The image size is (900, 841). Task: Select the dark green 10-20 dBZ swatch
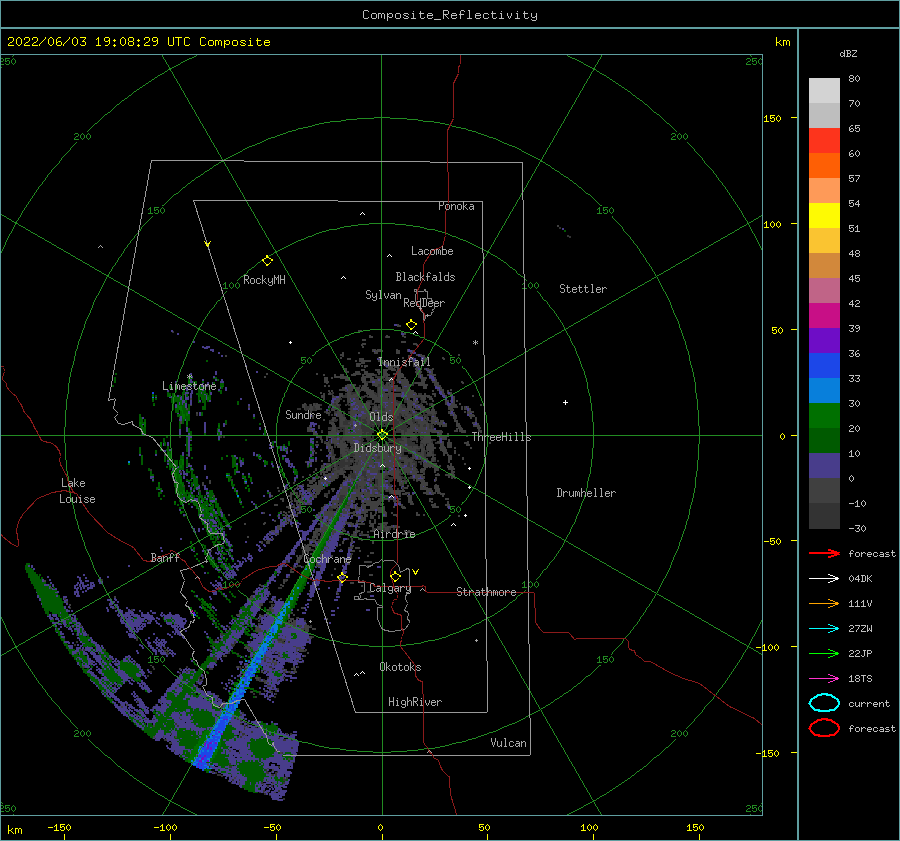point(824,441)
